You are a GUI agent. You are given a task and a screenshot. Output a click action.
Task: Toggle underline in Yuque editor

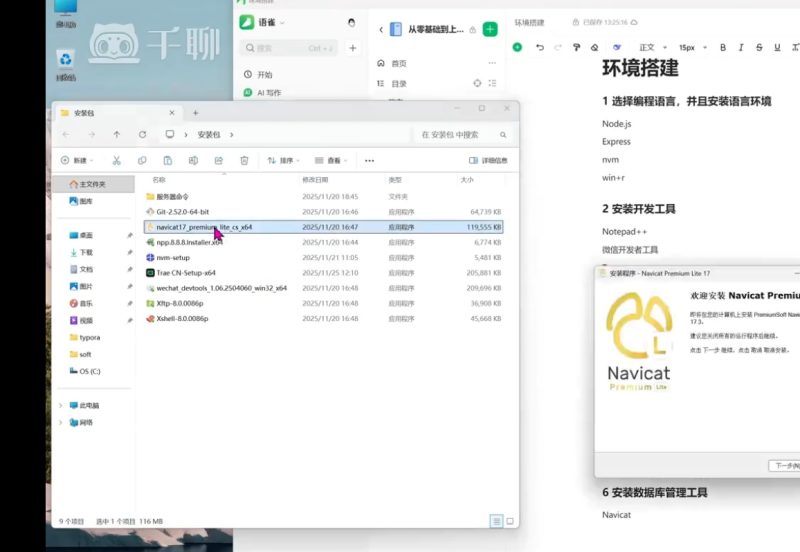pyautogui.click(x=777, y=47)
